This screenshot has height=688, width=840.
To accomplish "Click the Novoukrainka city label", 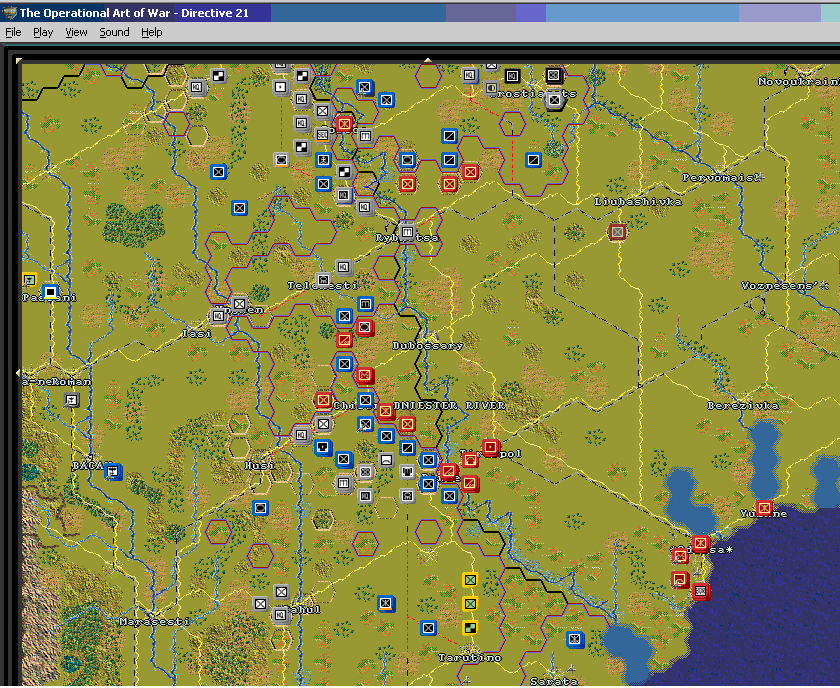I will click(798, 82).
